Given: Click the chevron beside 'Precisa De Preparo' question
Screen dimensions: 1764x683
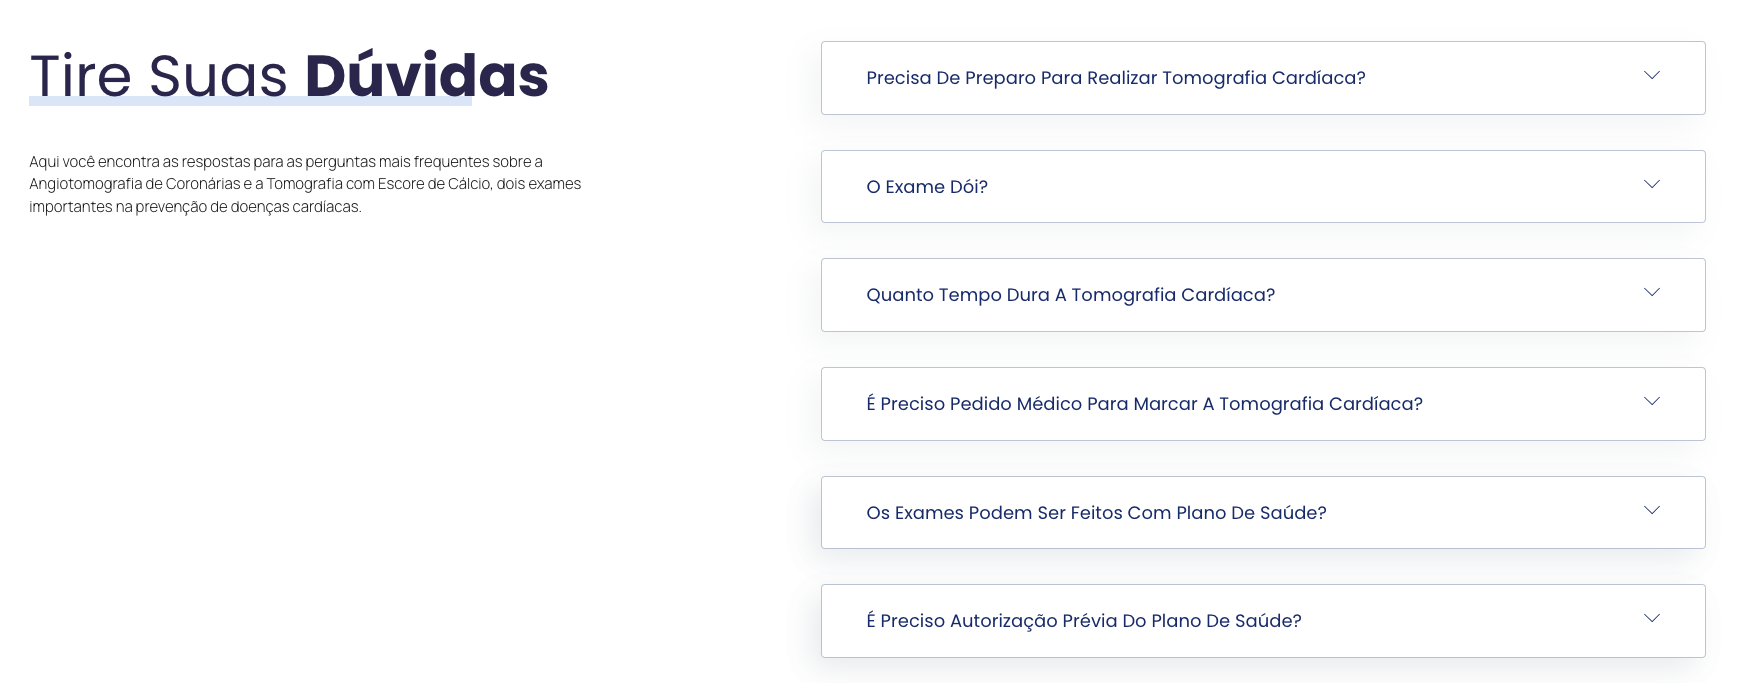Looking at the screenshot, I should [1652, 75].
